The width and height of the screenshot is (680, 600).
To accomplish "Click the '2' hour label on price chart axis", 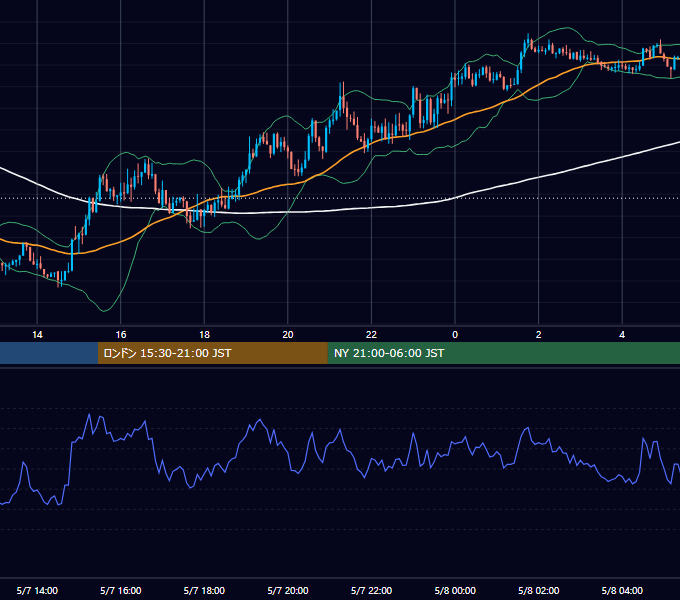I will click(539, 335).
